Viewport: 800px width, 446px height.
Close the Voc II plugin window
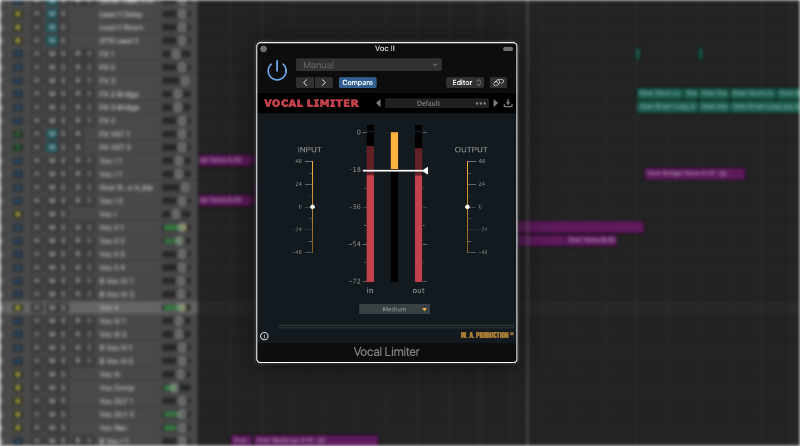(264, 49)
